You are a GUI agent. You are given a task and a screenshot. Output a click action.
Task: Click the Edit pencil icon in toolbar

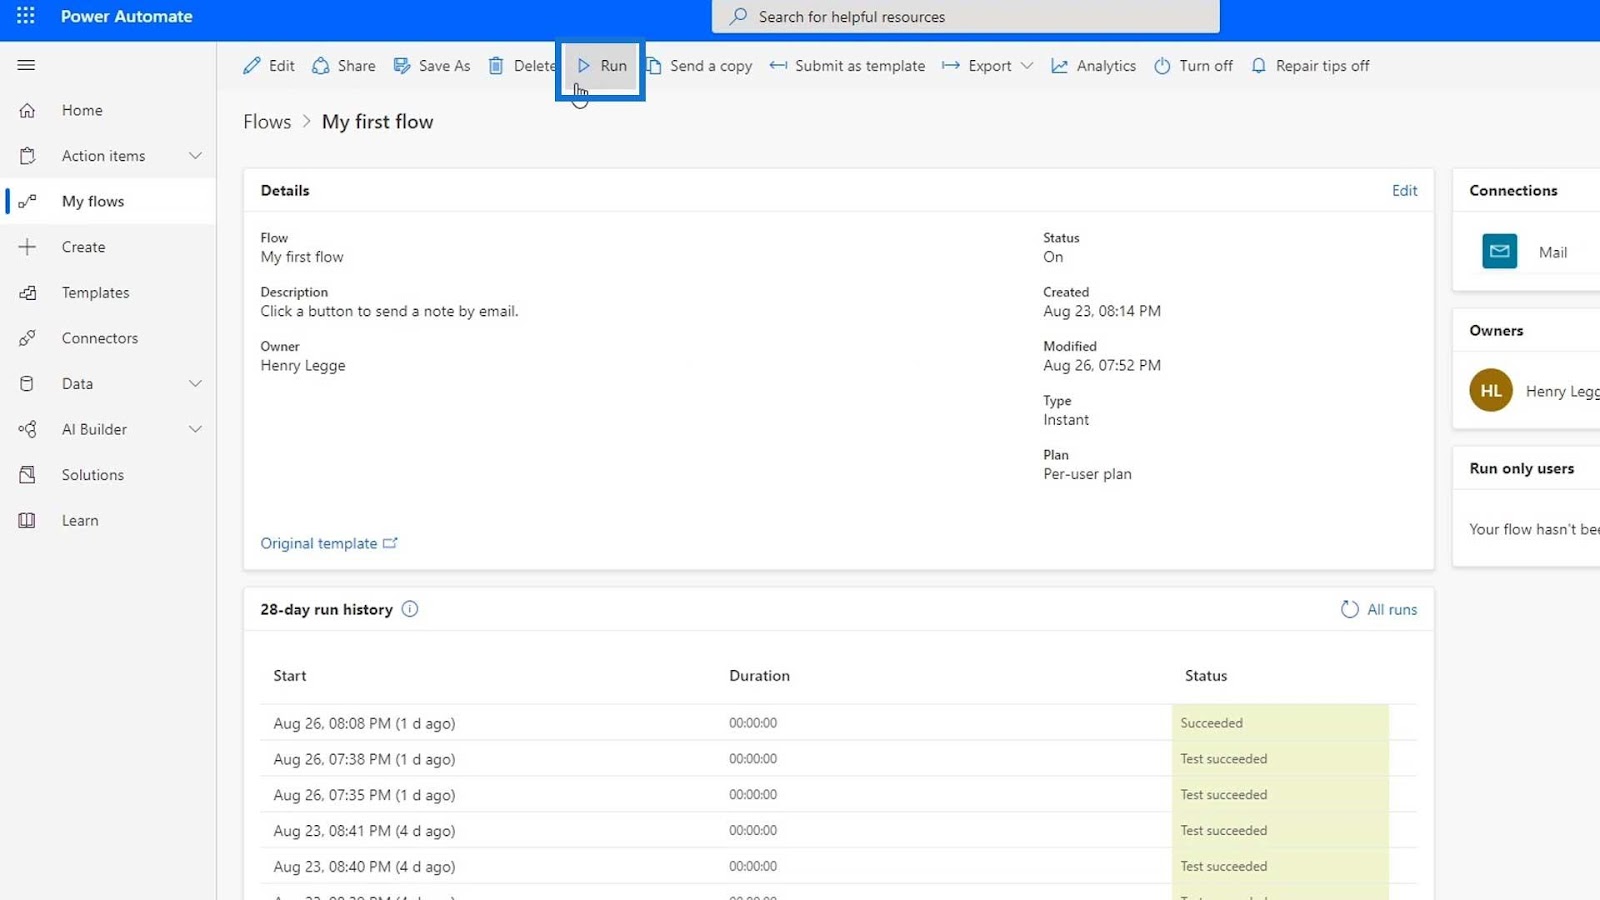(252, 66)
